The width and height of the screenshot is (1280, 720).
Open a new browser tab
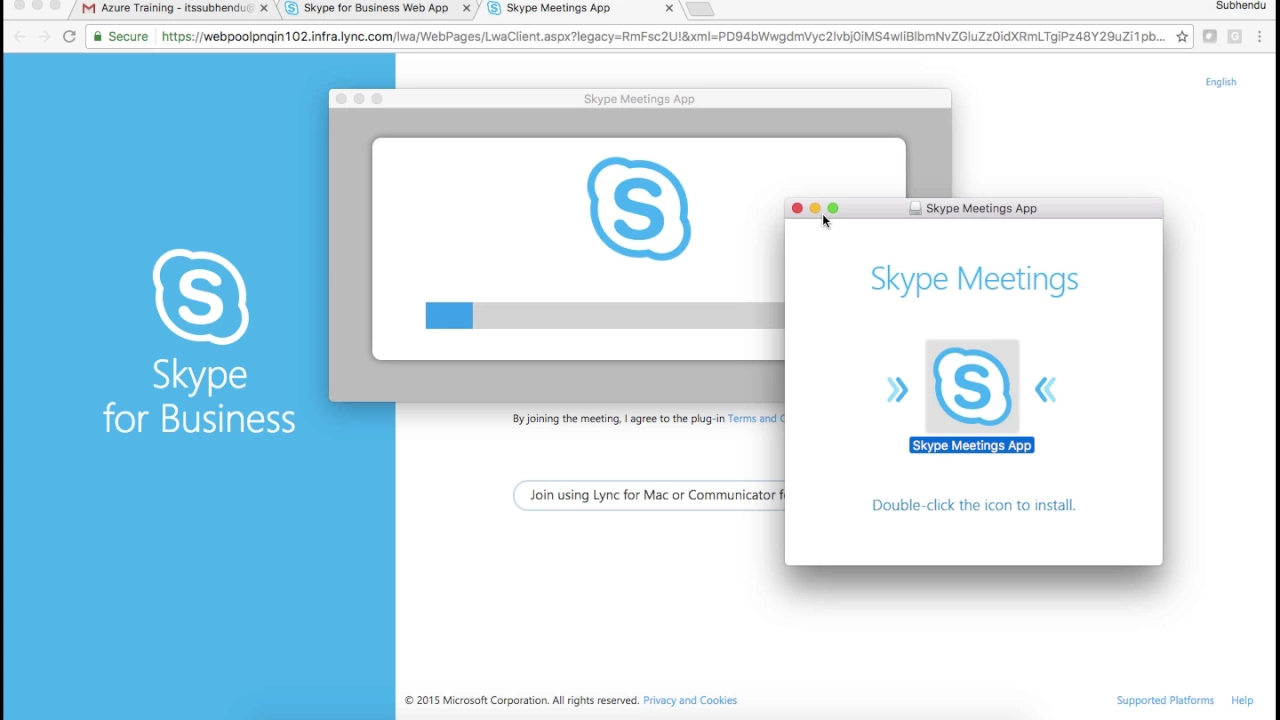coord(700,9)
